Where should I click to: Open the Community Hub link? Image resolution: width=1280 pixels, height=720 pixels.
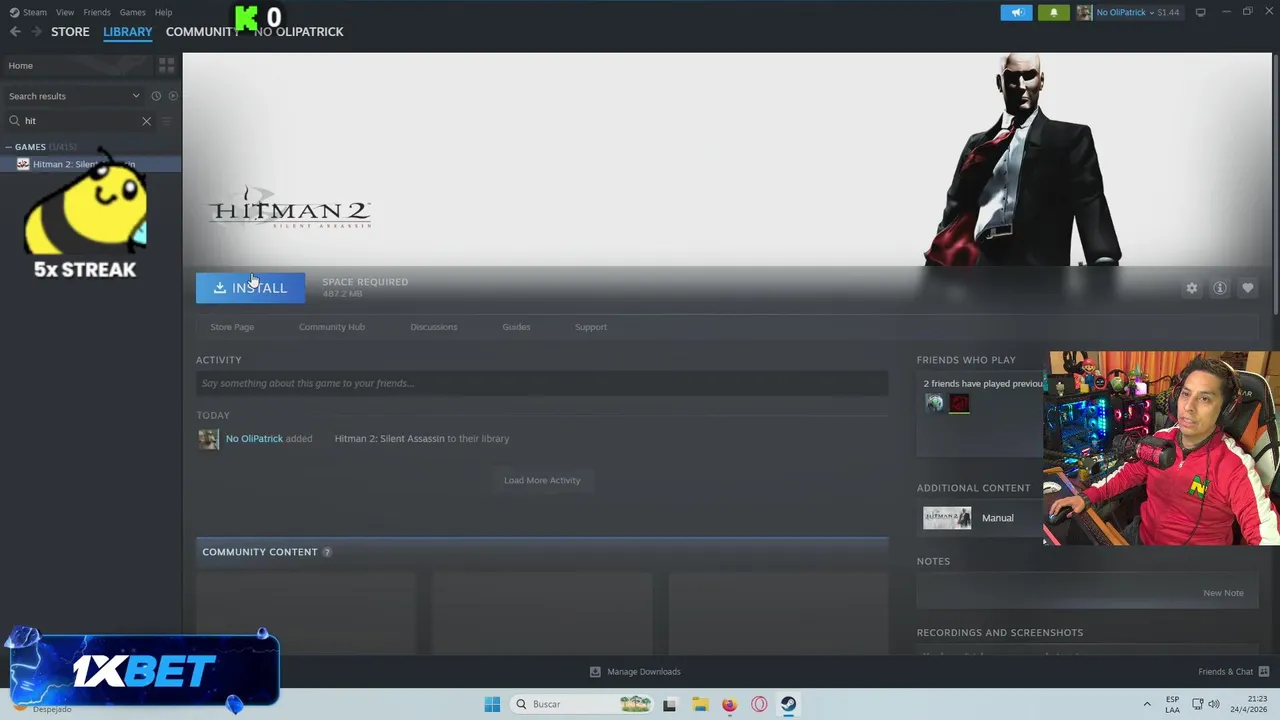click(x=332, y=327)
